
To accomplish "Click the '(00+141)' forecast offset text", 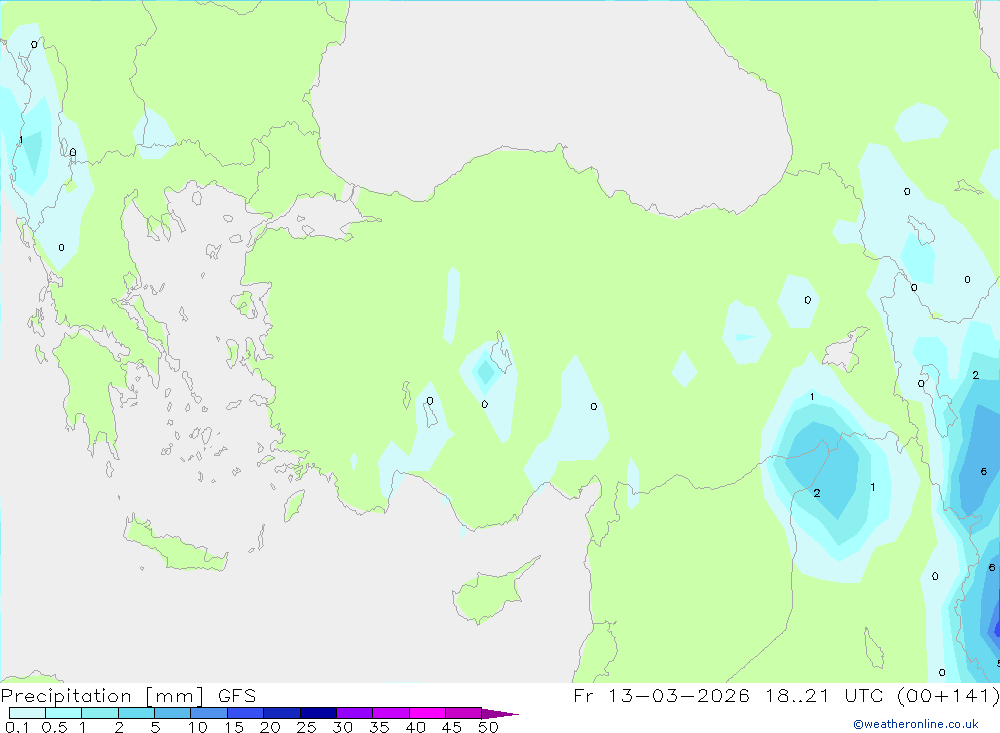I will (948, 695).
